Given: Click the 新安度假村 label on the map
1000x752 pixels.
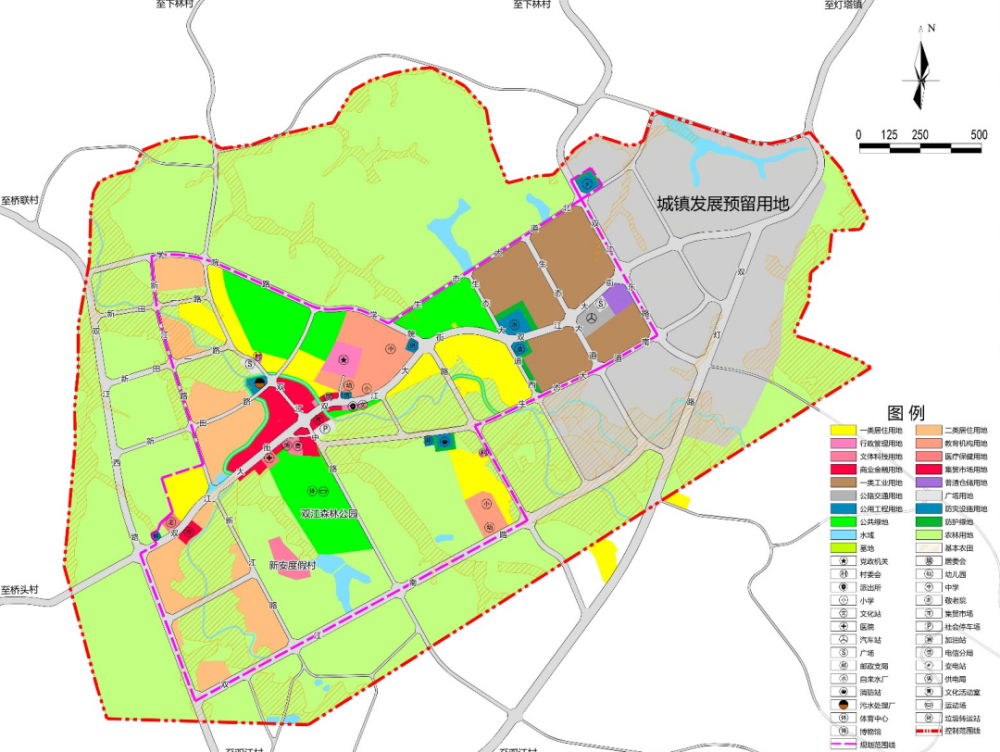Looking at the screenshot, I should pyautogui.click(x=292, y=565).
